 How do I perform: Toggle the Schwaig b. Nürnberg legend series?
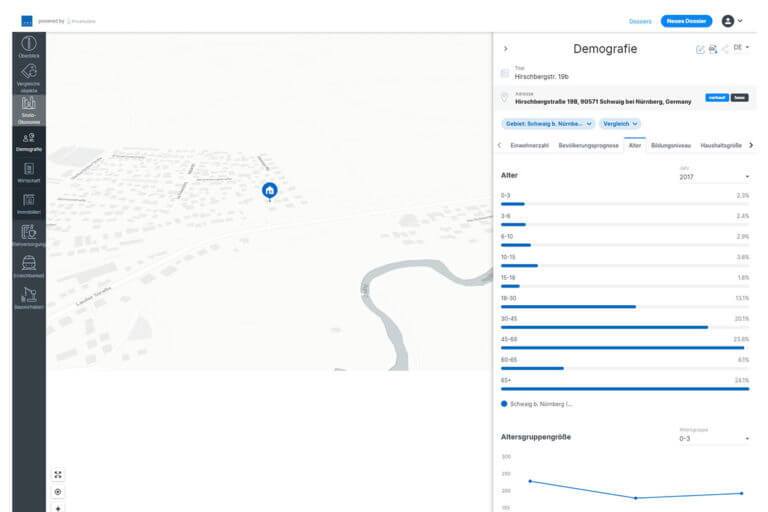540,404
